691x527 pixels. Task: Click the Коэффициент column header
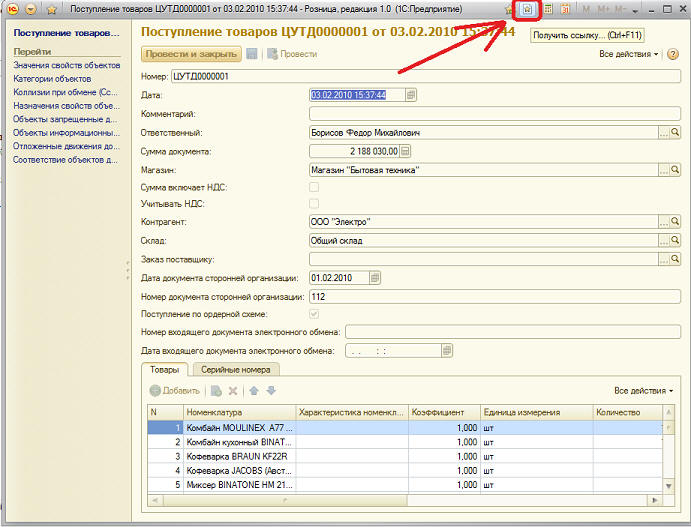coord(444,412)
